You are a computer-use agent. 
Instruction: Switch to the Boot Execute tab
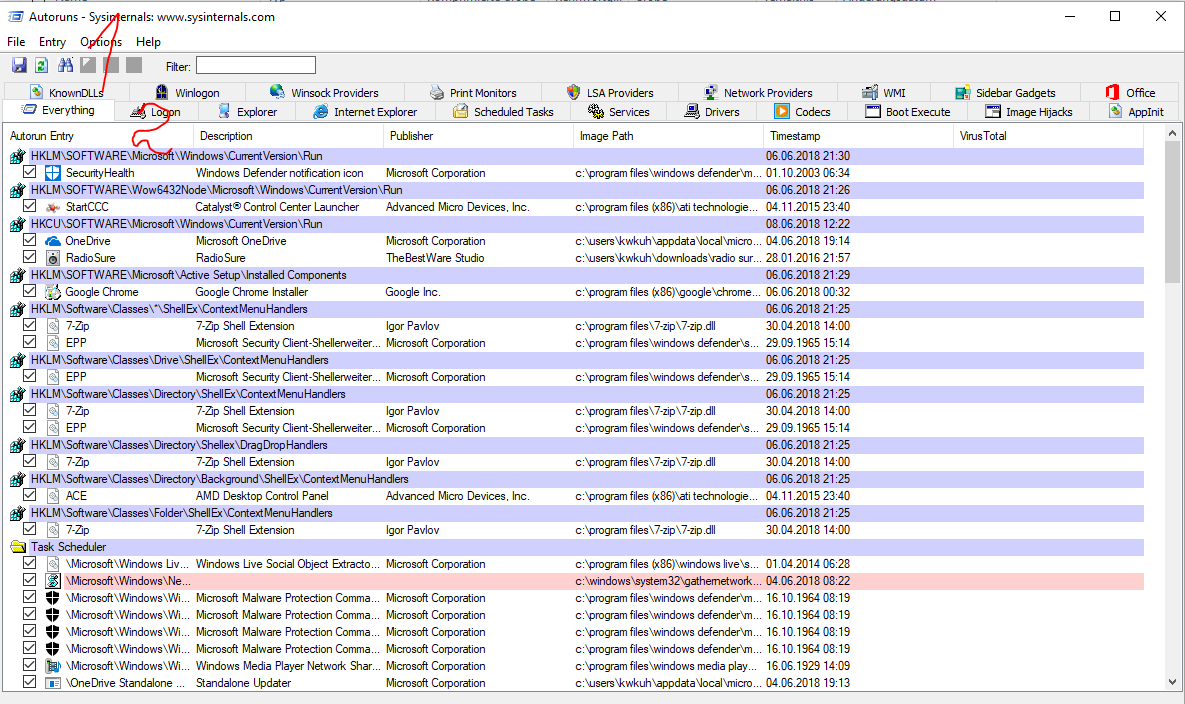[x=908, y=112]
